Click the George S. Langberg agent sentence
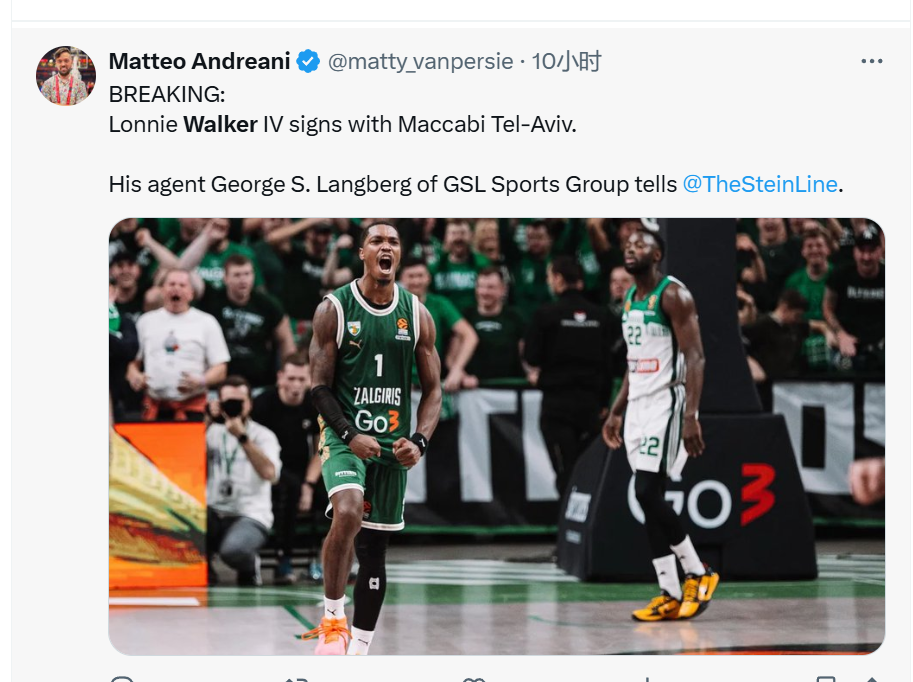The image size is (913, 682). click(476, 184)
